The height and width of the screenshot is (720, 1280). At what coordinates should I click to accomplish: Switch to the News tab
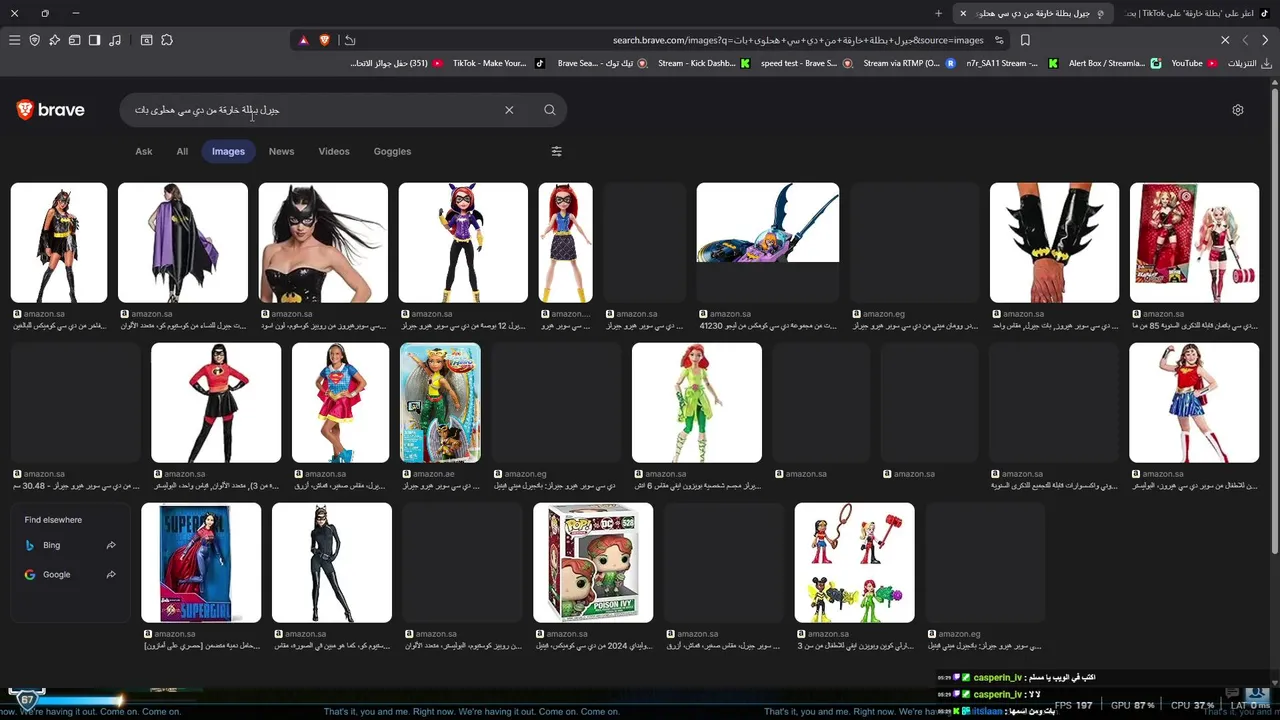(281, 151)
